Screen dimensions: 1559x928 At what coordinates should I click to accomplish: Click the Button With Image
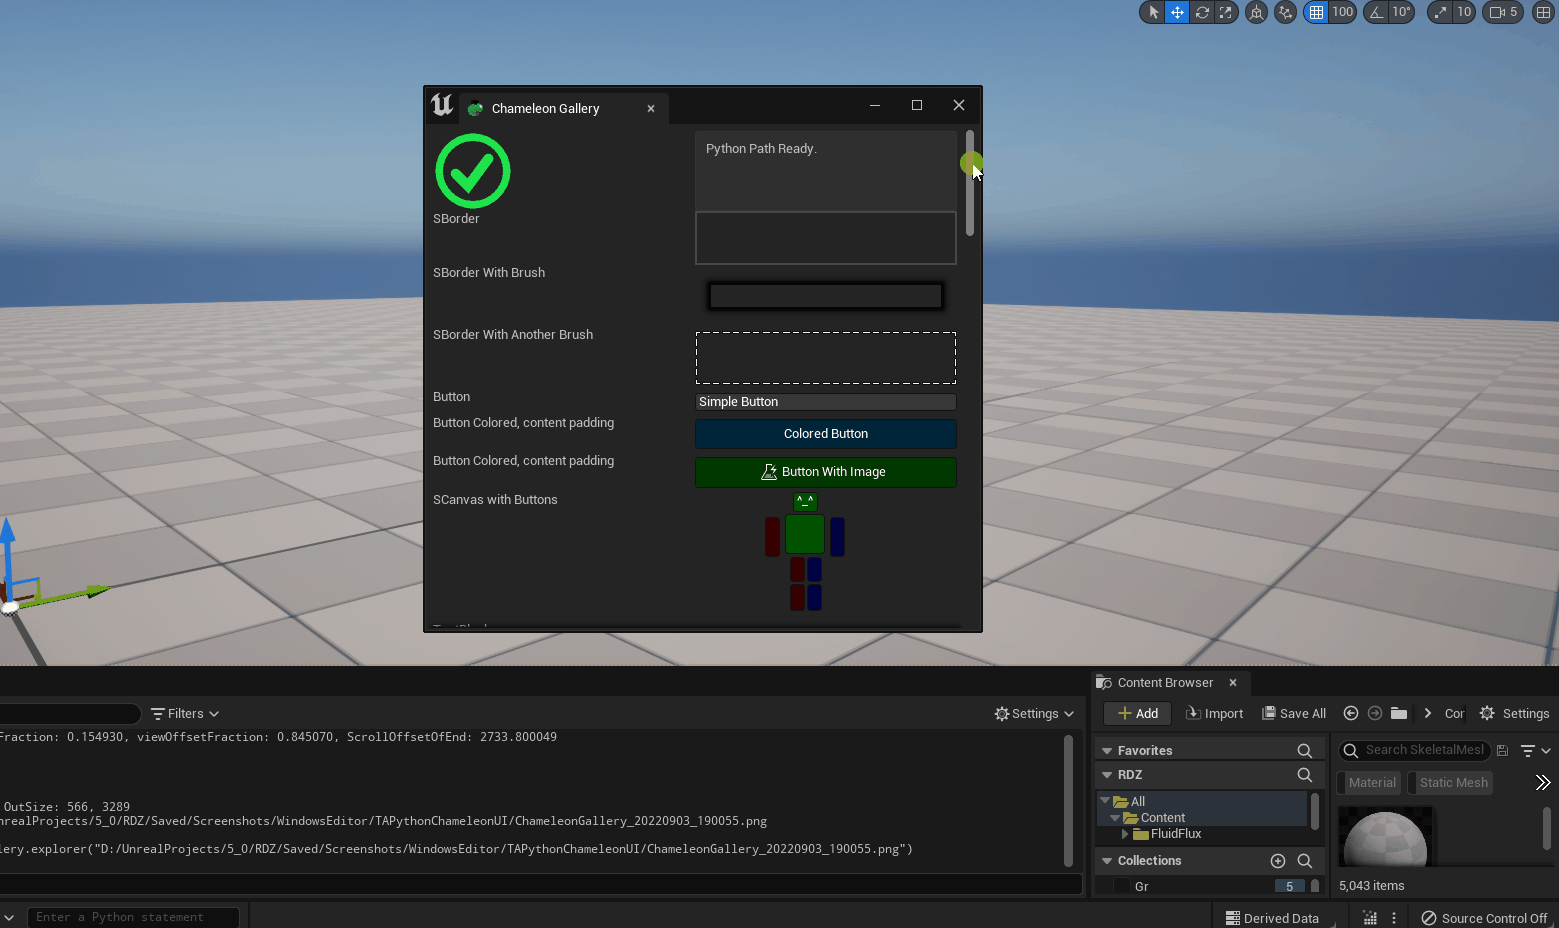point(826,472)
